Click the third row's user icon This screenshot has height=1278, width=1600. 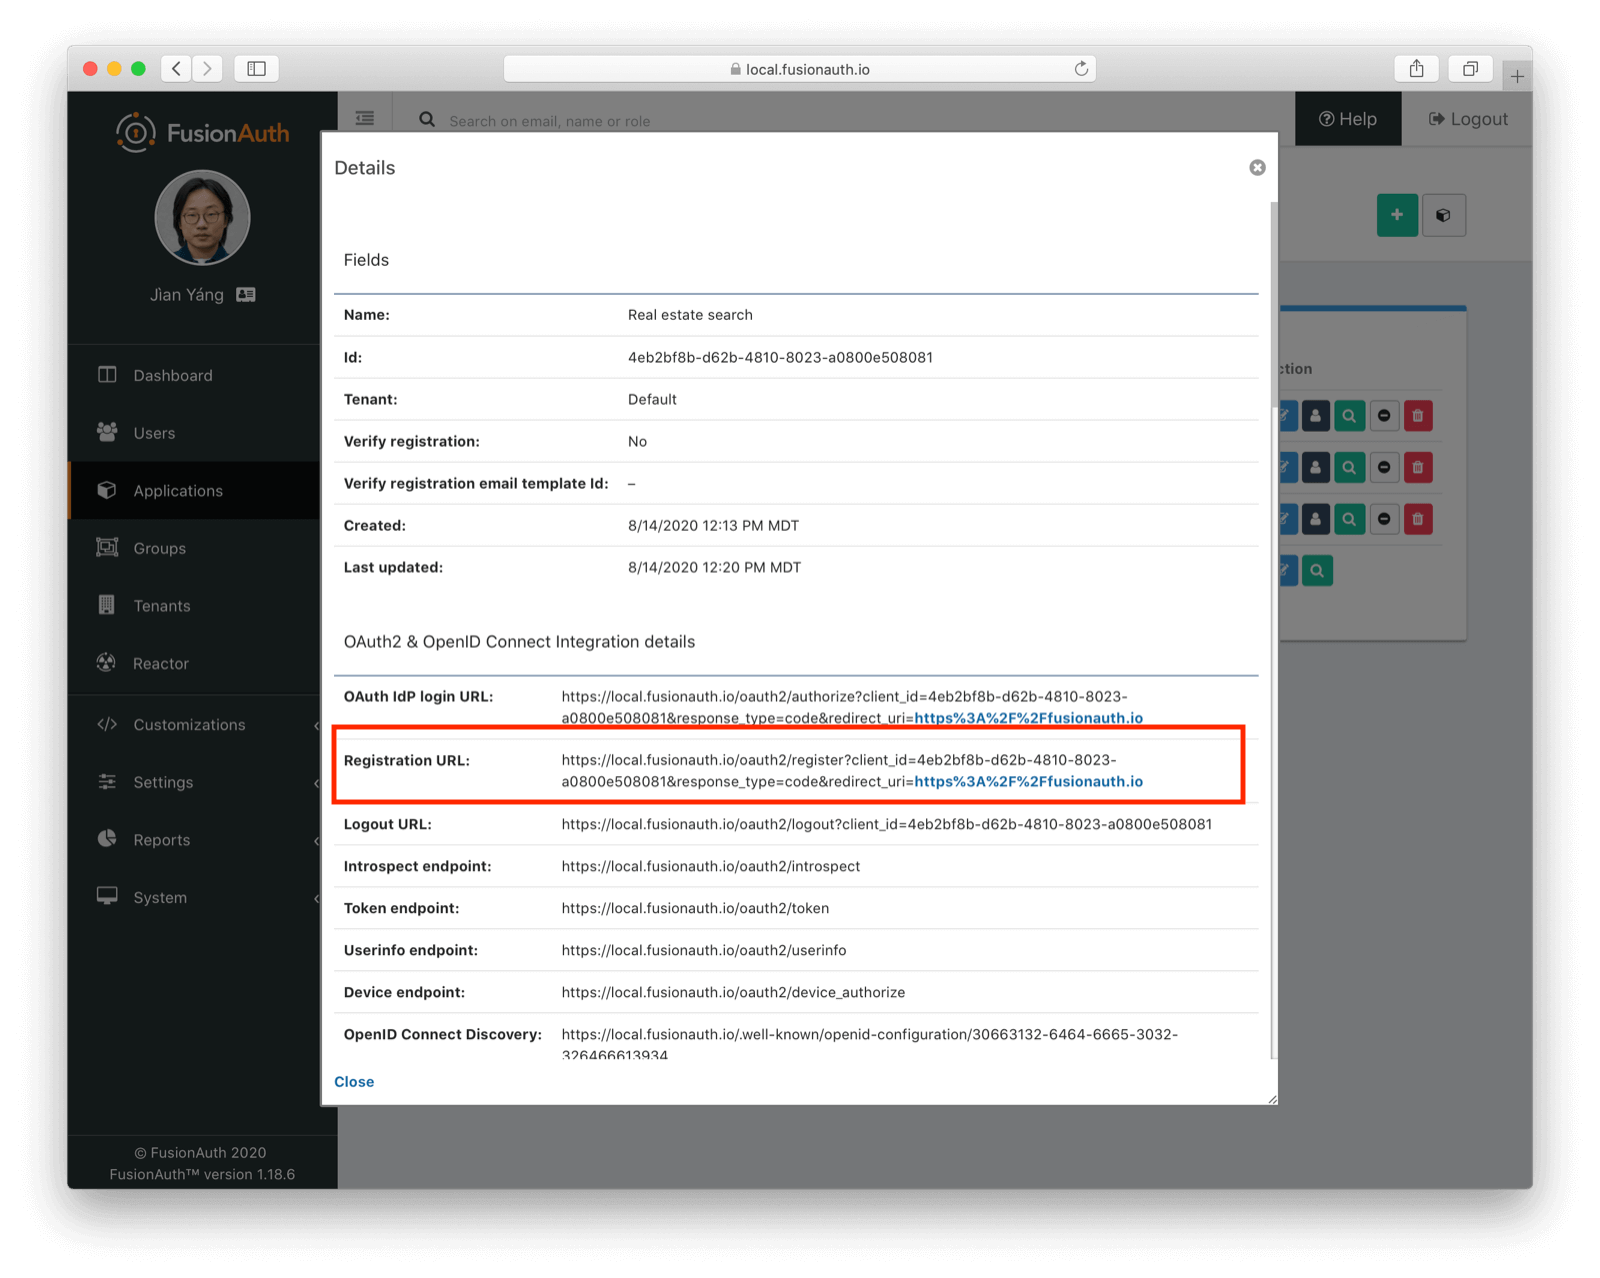(1315, 519)
